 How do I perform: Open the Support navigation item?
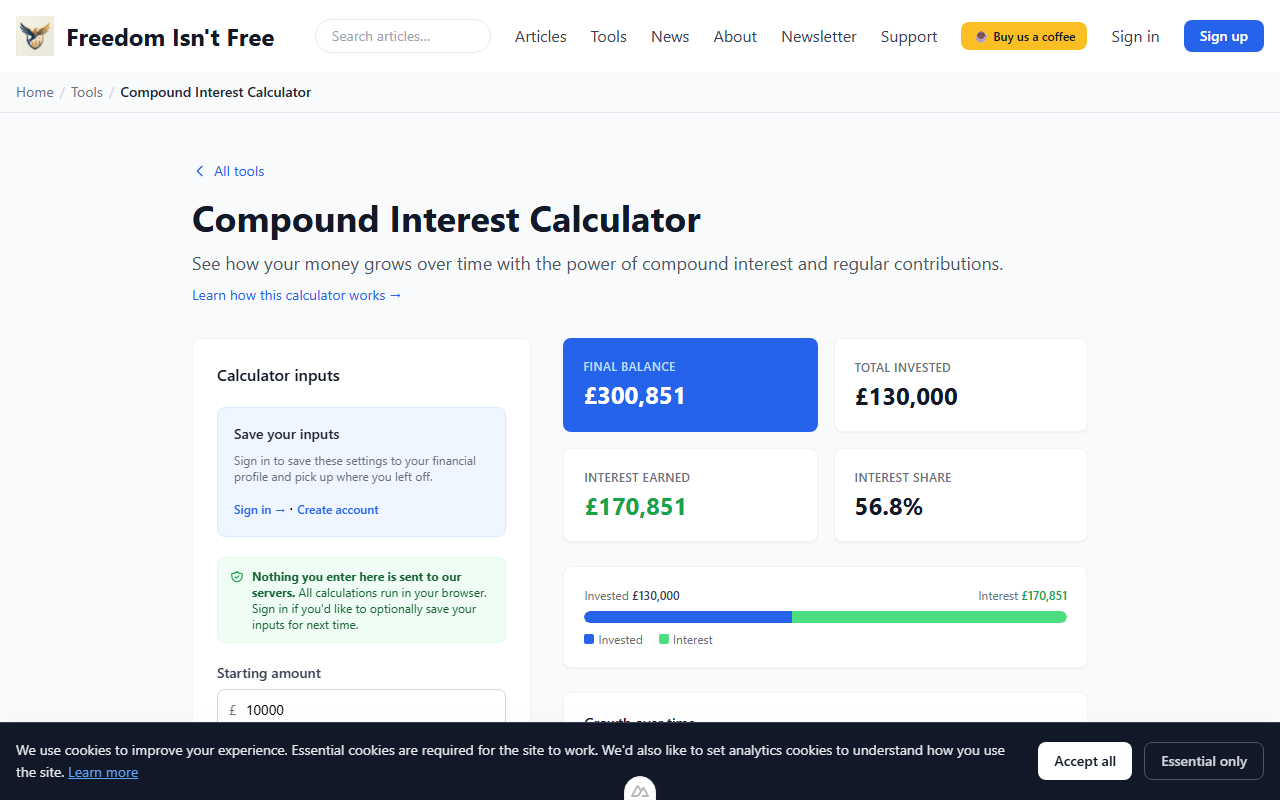coord(908,36)
